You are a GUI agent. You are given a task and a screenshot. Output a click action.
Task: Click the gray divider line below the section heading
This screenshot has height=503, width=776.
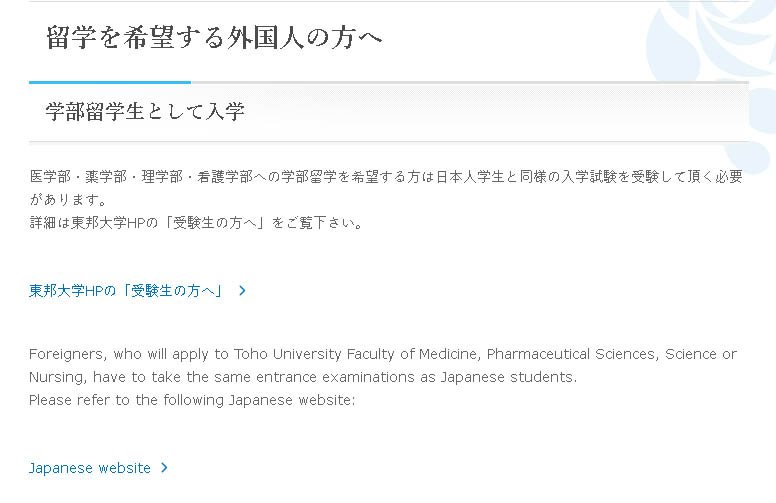[x=388, y=142]
